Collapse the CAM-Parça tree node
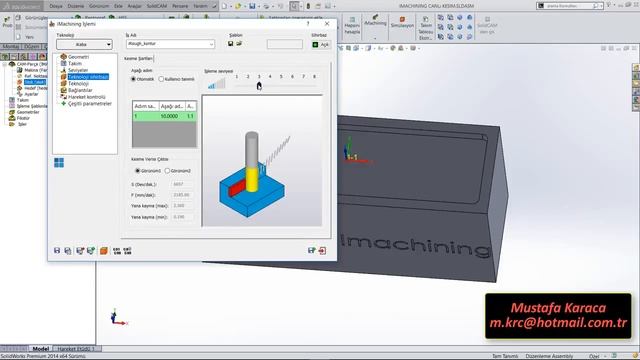This screenshot has width=640, height=360. pos(4,64)
